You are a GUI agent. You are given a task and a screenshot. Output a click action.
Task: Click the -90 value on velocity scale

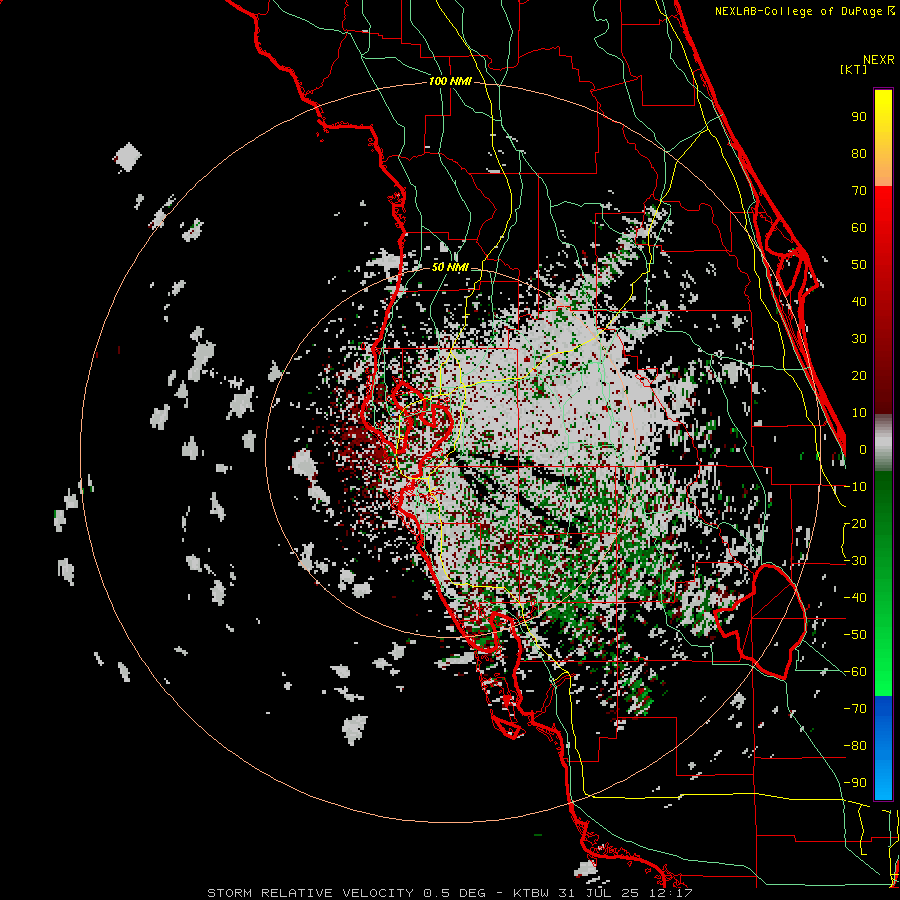[x=855, y=783]
